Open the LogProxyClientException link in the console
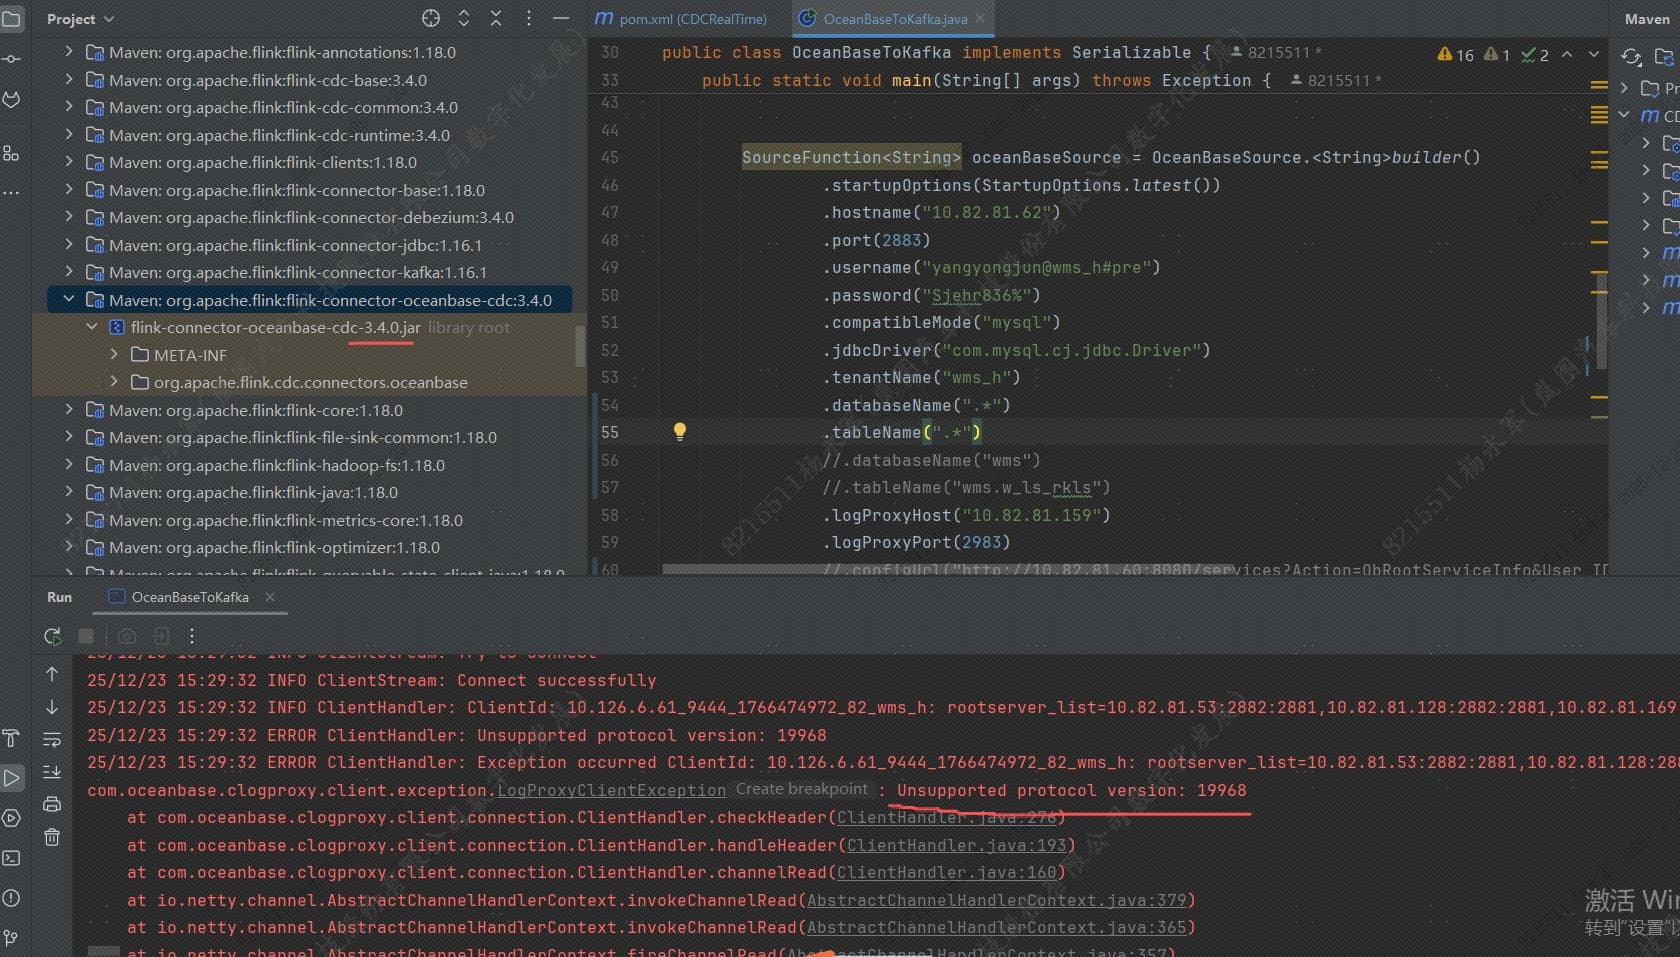The height and width of the screenshot is (957, 1680). pyautogui.click(x=611, y=790)
